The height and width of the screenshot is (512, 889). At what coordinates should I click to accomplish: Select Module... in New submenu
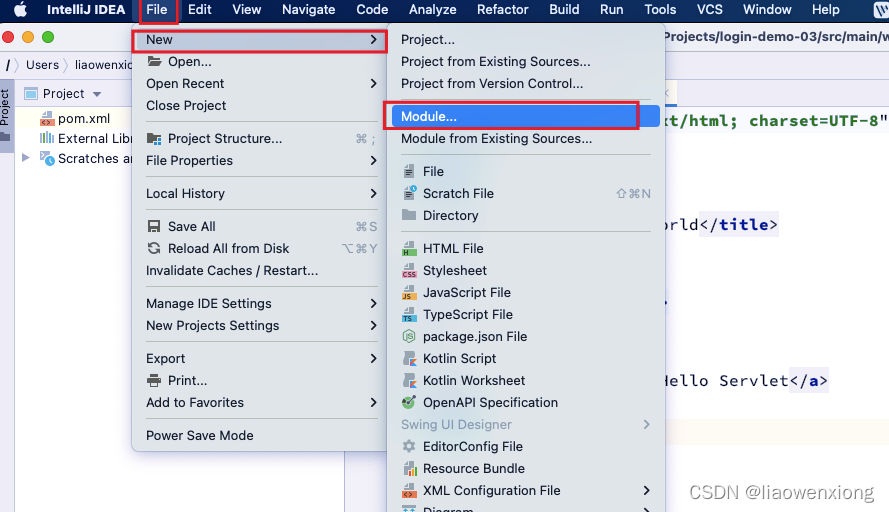(524, 116)
